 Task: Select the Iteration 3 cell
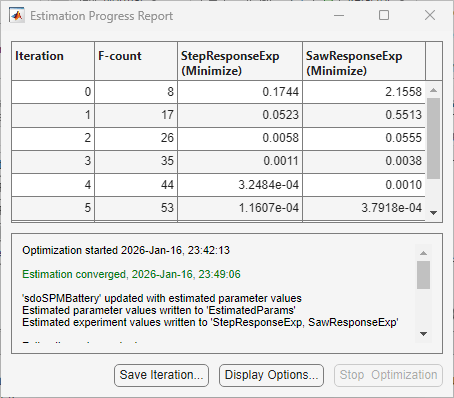[53, 161]
